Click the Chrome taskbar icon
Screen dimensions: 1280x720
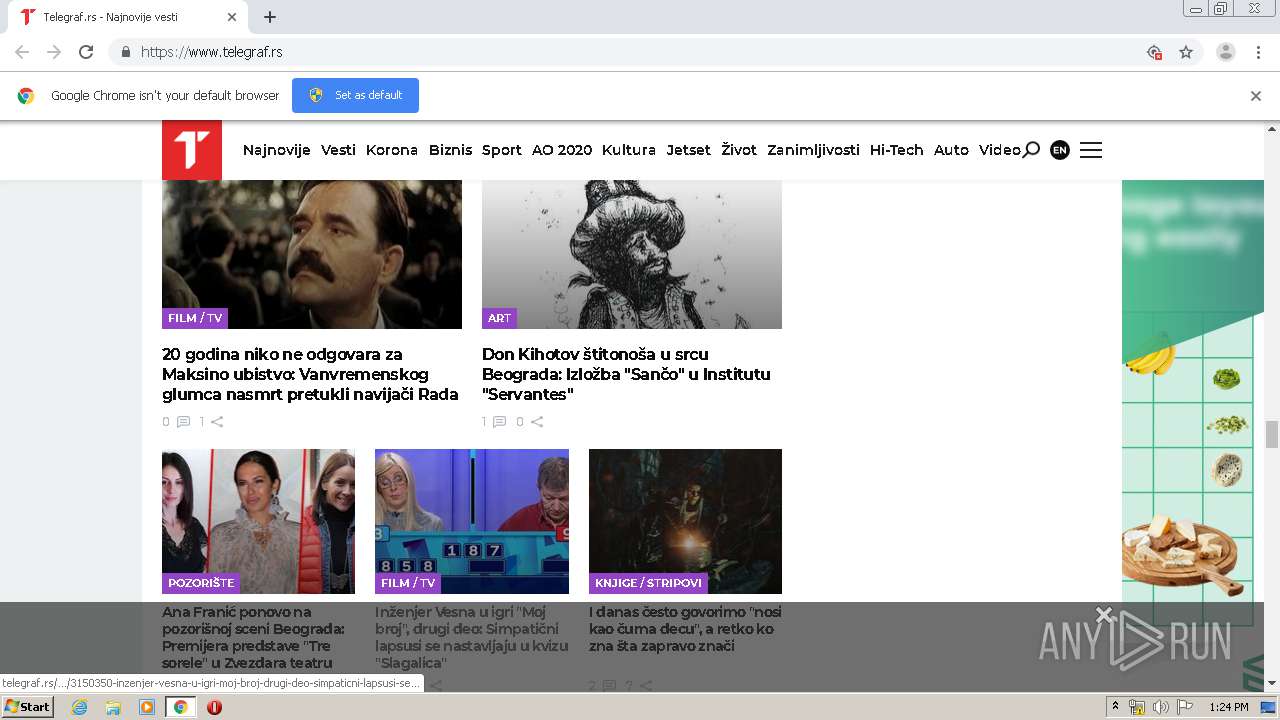(x=181, y=707)
